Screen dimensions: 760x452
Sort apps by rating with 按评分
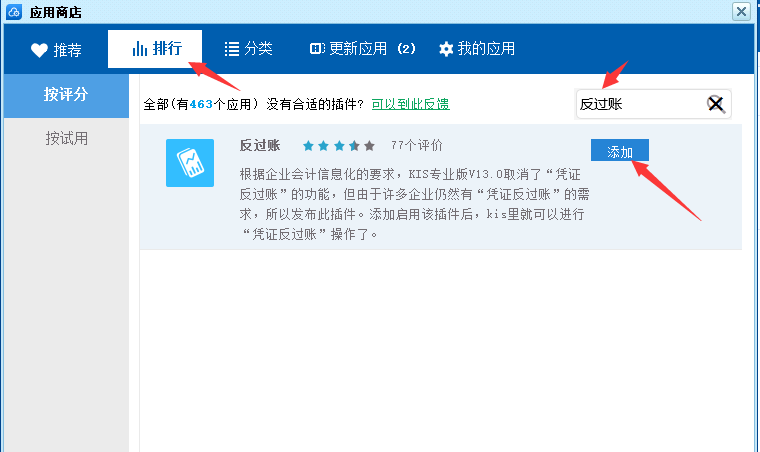66,95
